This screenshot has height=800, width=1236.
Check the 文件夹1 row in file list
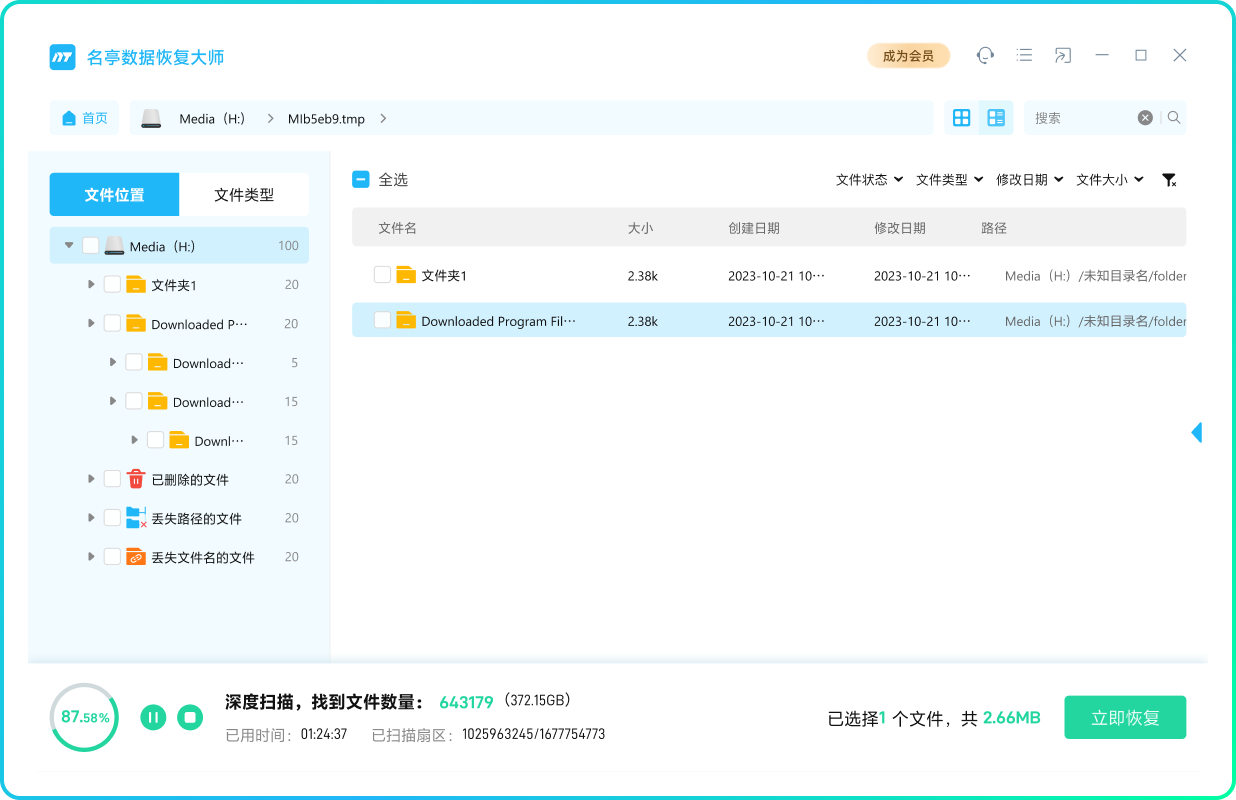382,275
